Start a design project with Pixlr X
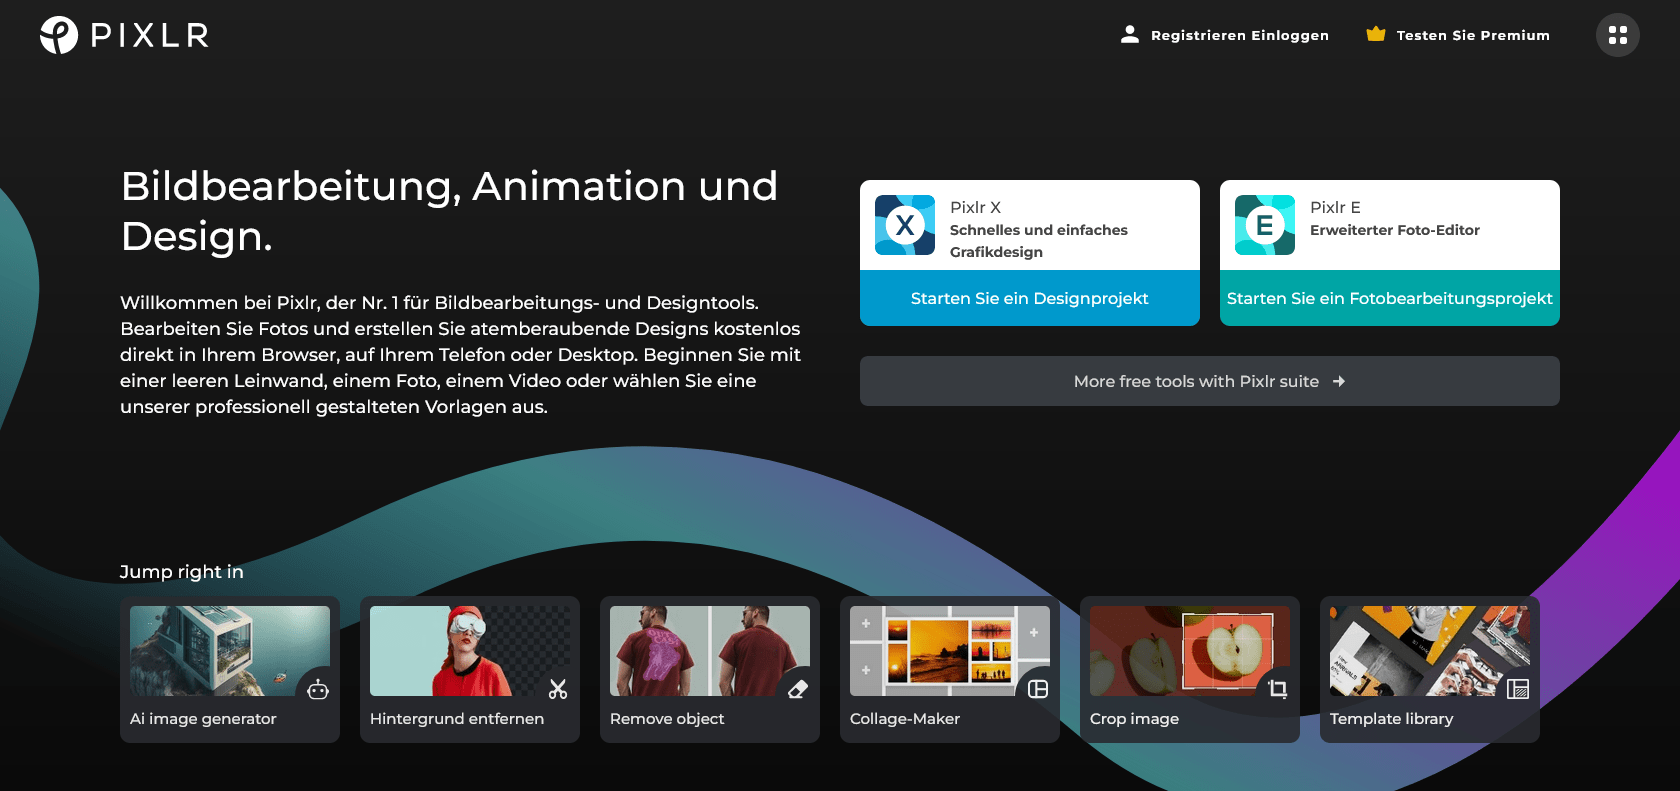 tap(1030, 298)
